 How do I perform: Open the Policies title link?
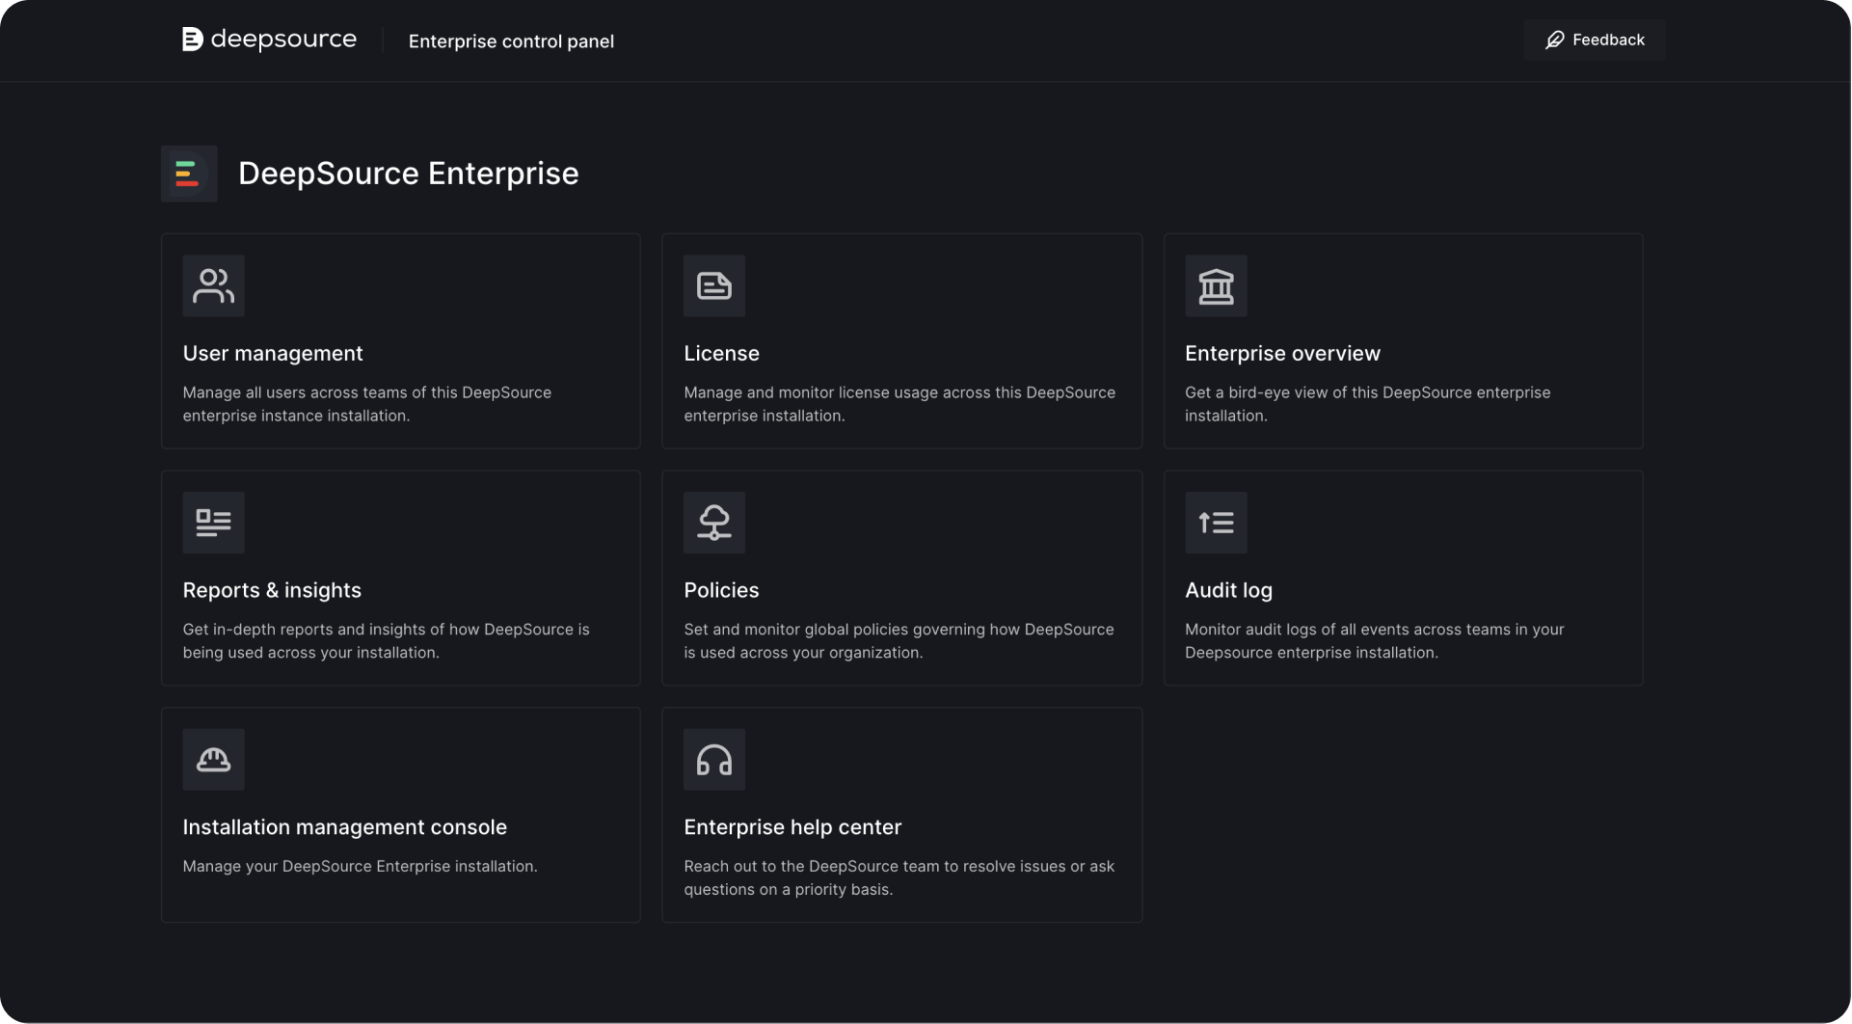(x=721, y=590)
